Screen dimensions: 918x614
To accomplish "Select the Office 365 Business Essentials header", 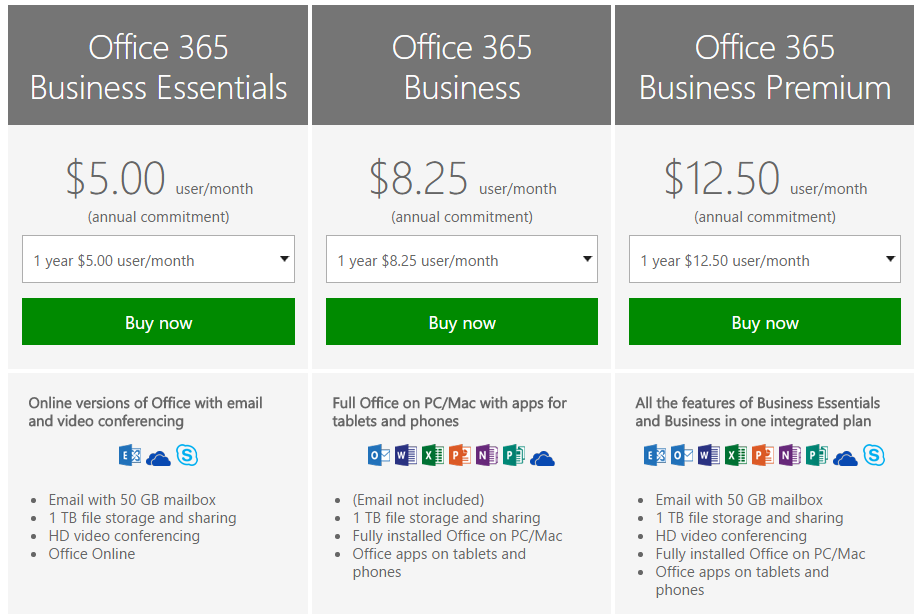I will (x=158, y=65).
